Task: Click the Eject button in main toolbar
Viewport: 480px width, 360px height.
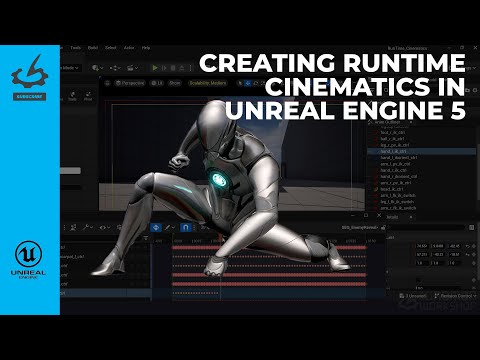Action: tap(182, 68)
